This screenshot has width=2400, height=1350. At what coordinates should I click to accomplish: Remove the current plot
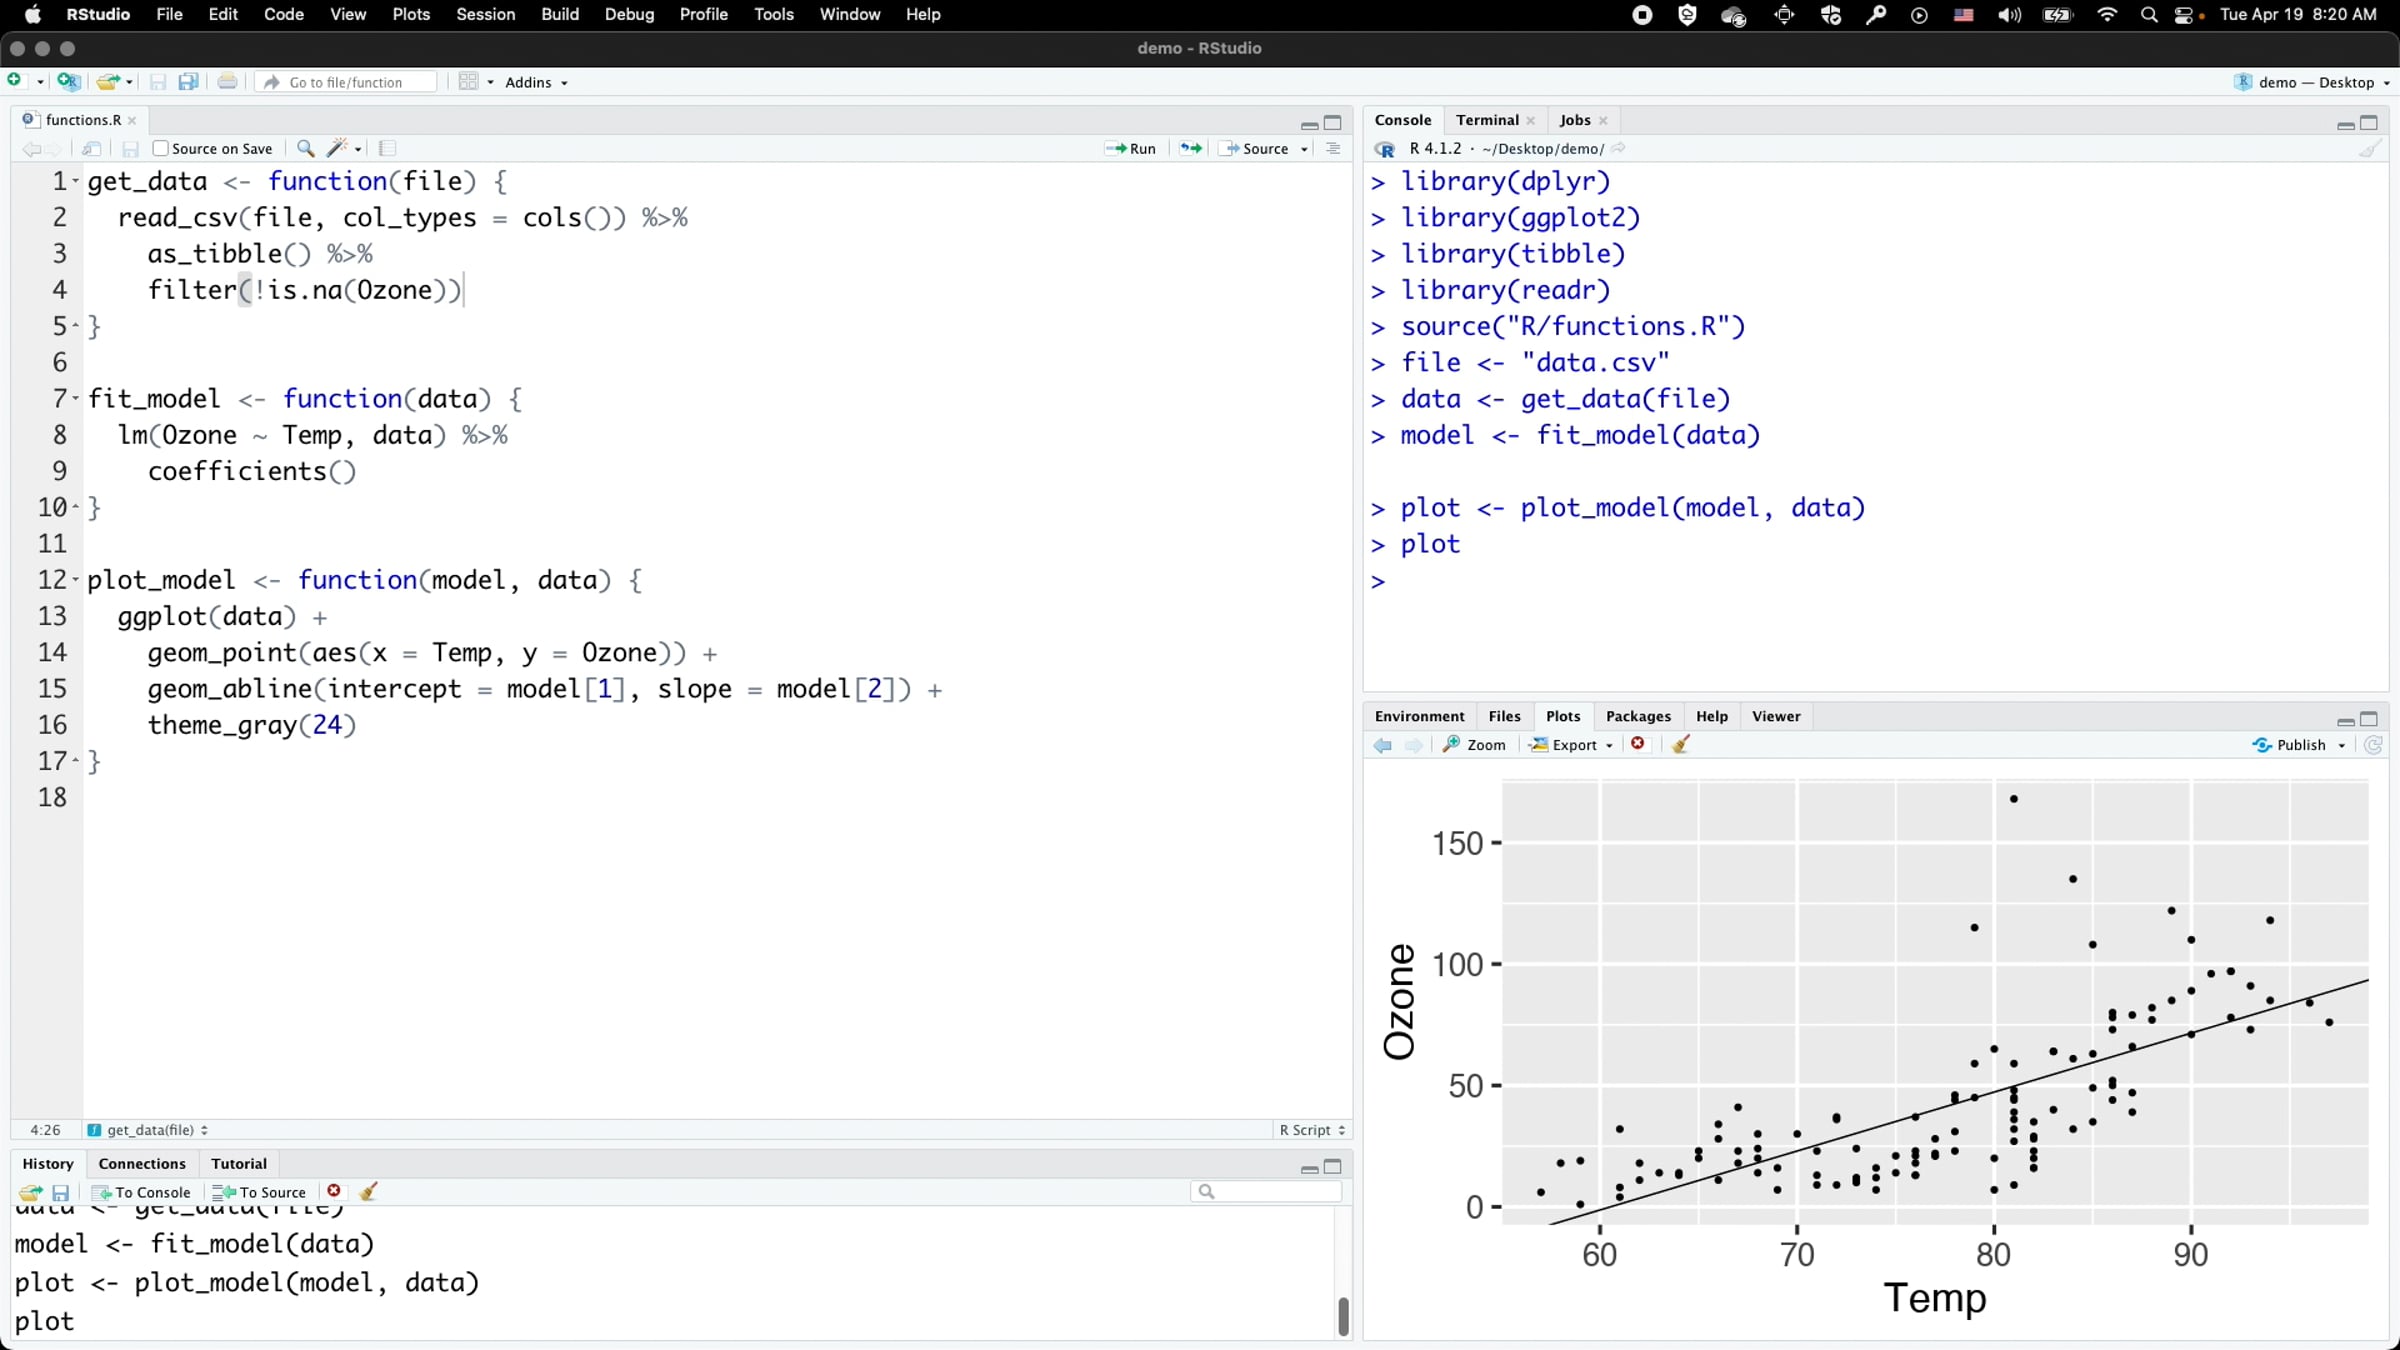coord(1638,744)
